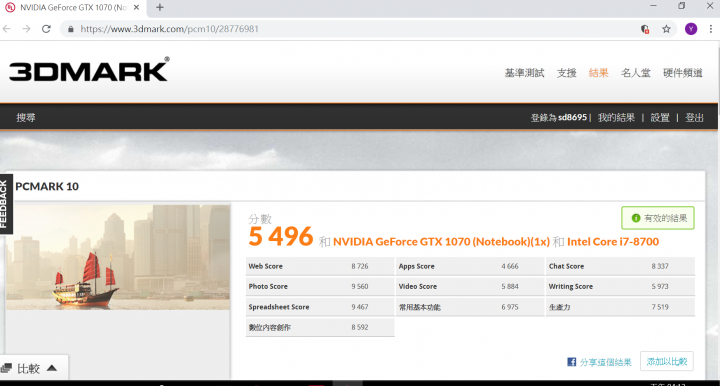
Task: Open the purple profile avatar
Action: pyautogui.click(x=691, y=29)
